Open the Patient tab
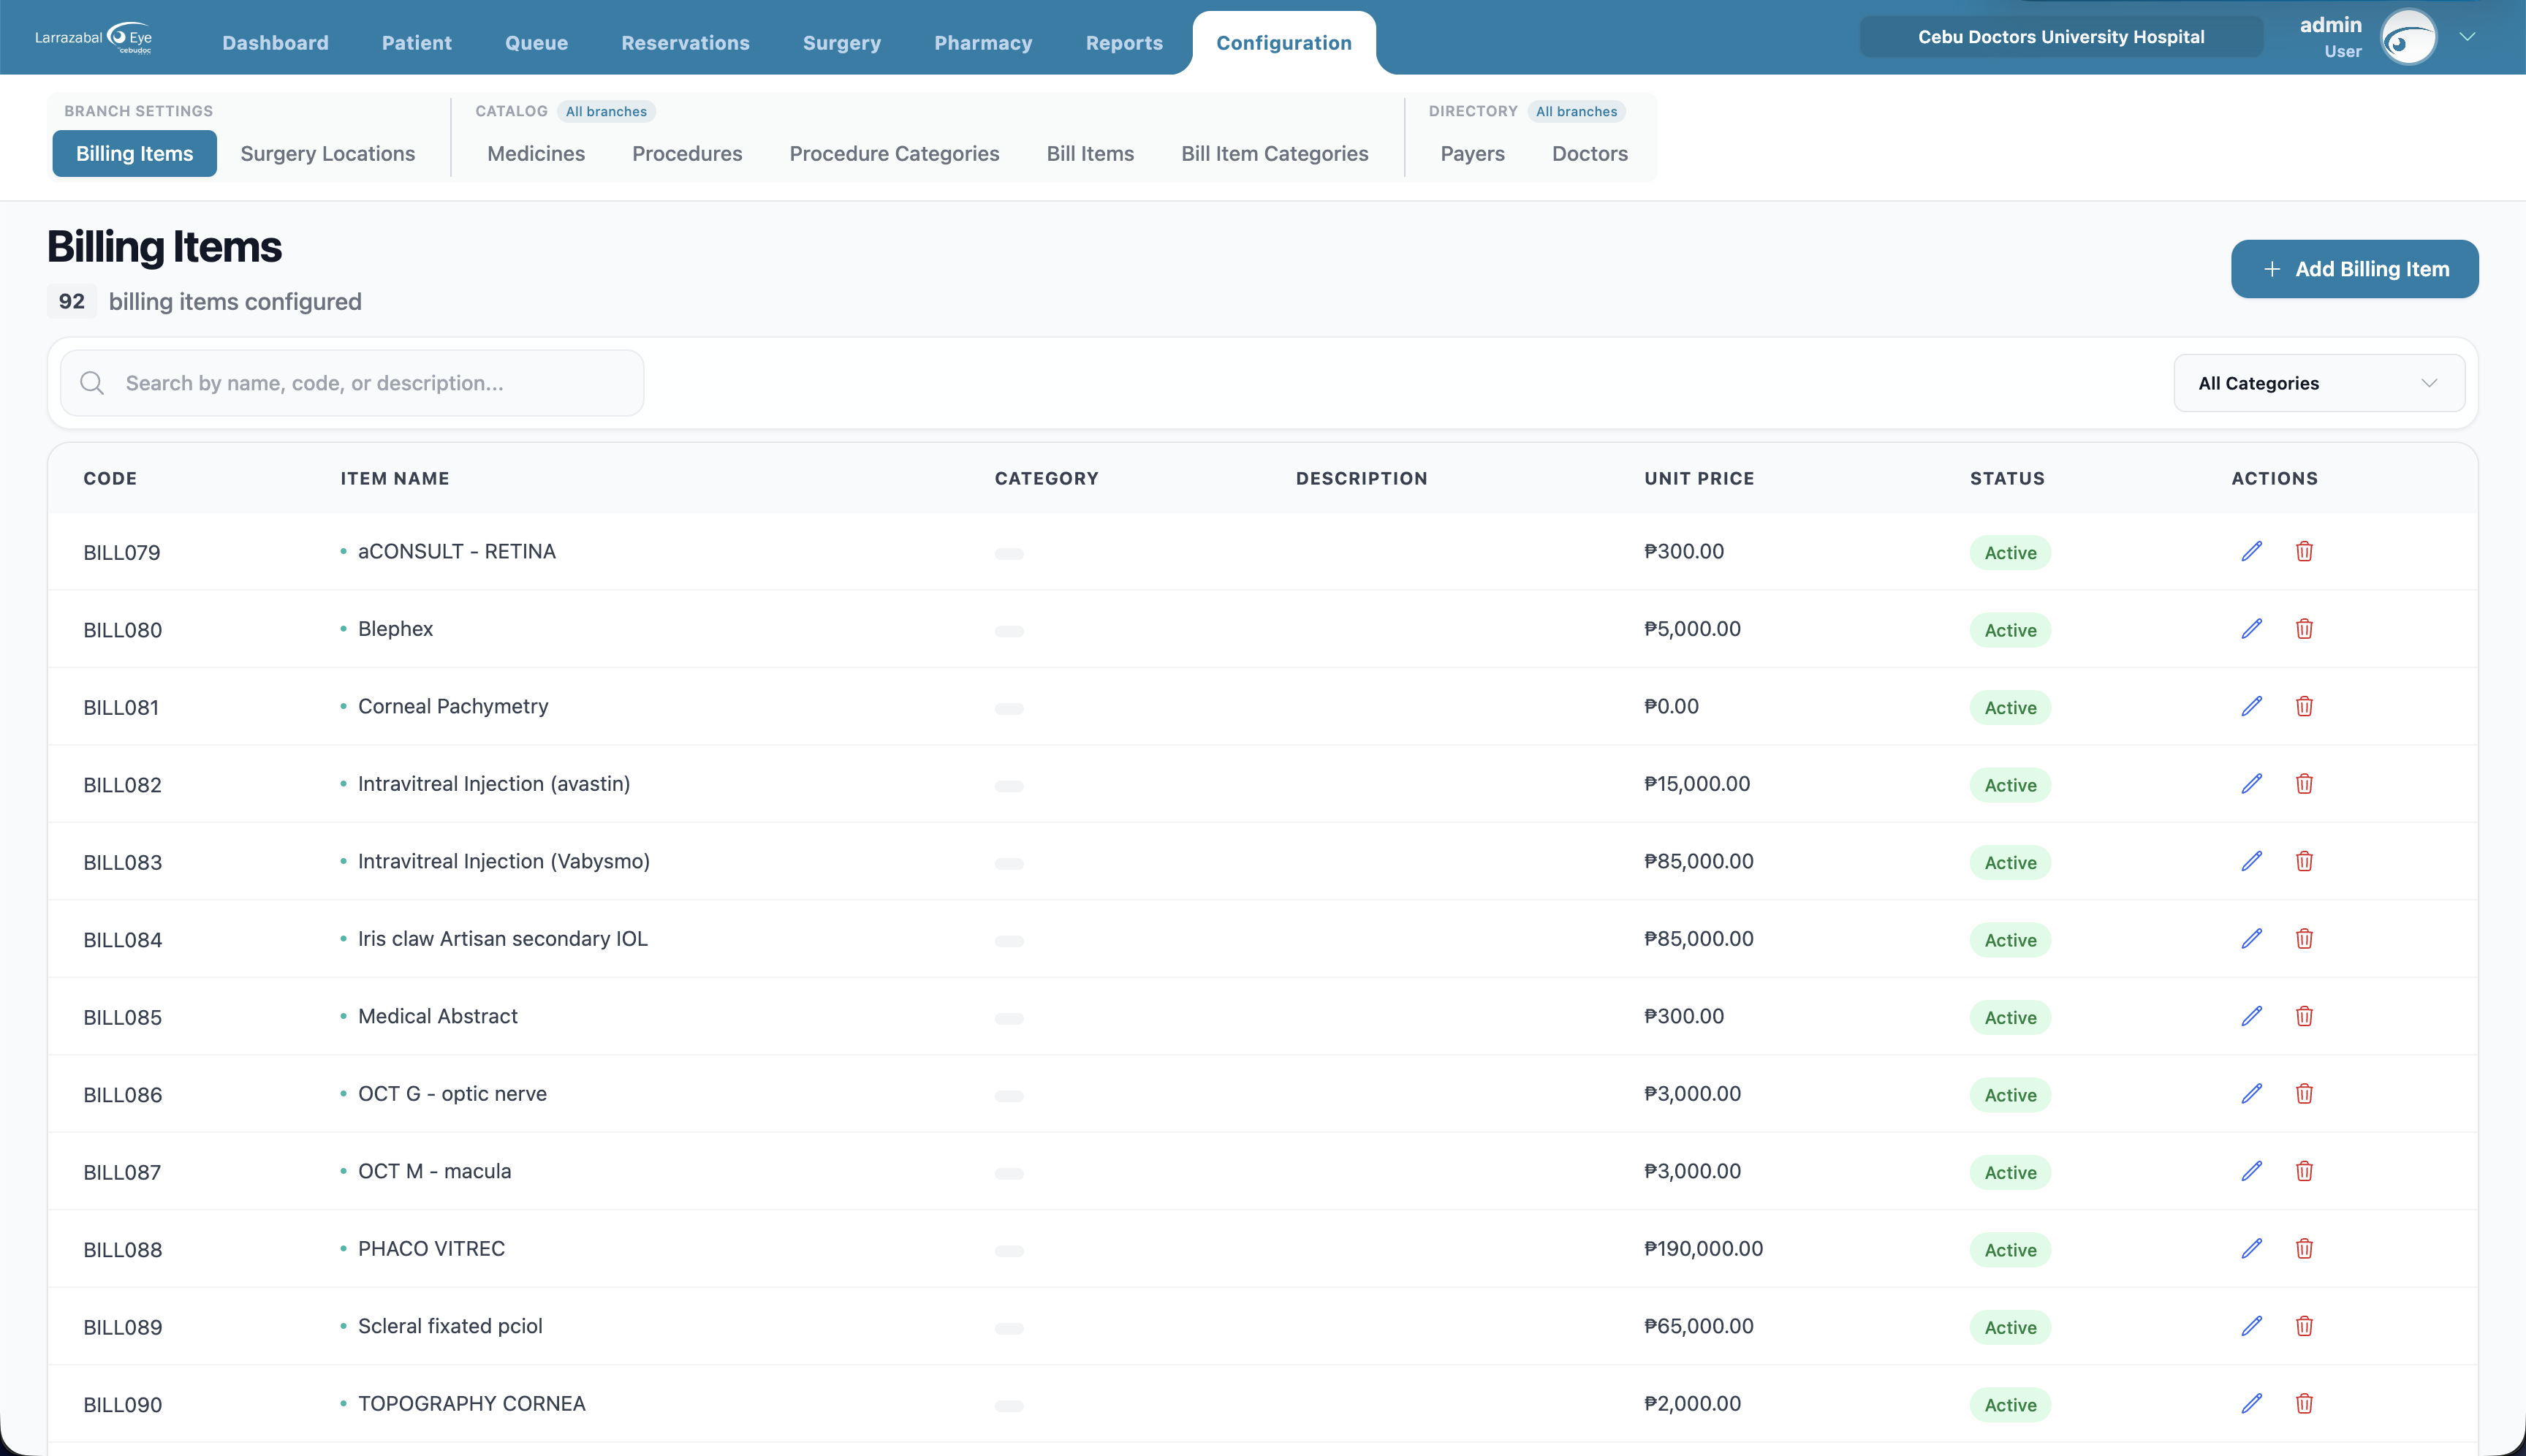Viewport: 2526px width, 1456px height. [416, 43]
